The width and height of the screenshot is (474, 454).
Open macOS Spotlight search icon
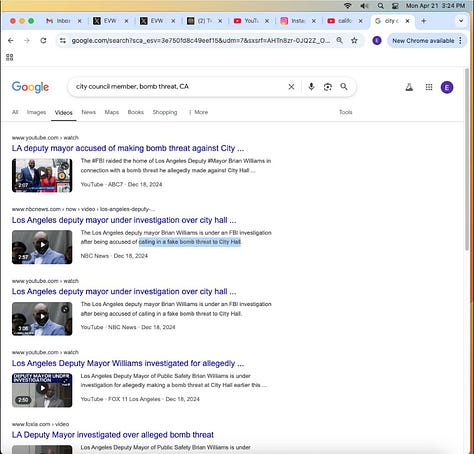(x=380, y=6)
